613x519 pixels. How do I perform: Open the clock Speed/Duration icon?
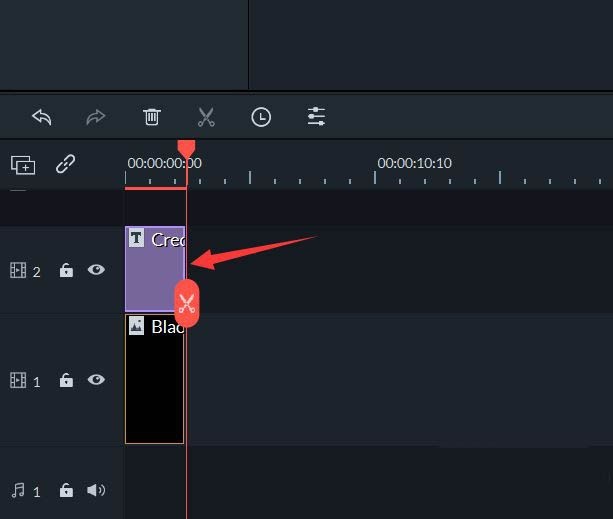(x=261, y=117)
